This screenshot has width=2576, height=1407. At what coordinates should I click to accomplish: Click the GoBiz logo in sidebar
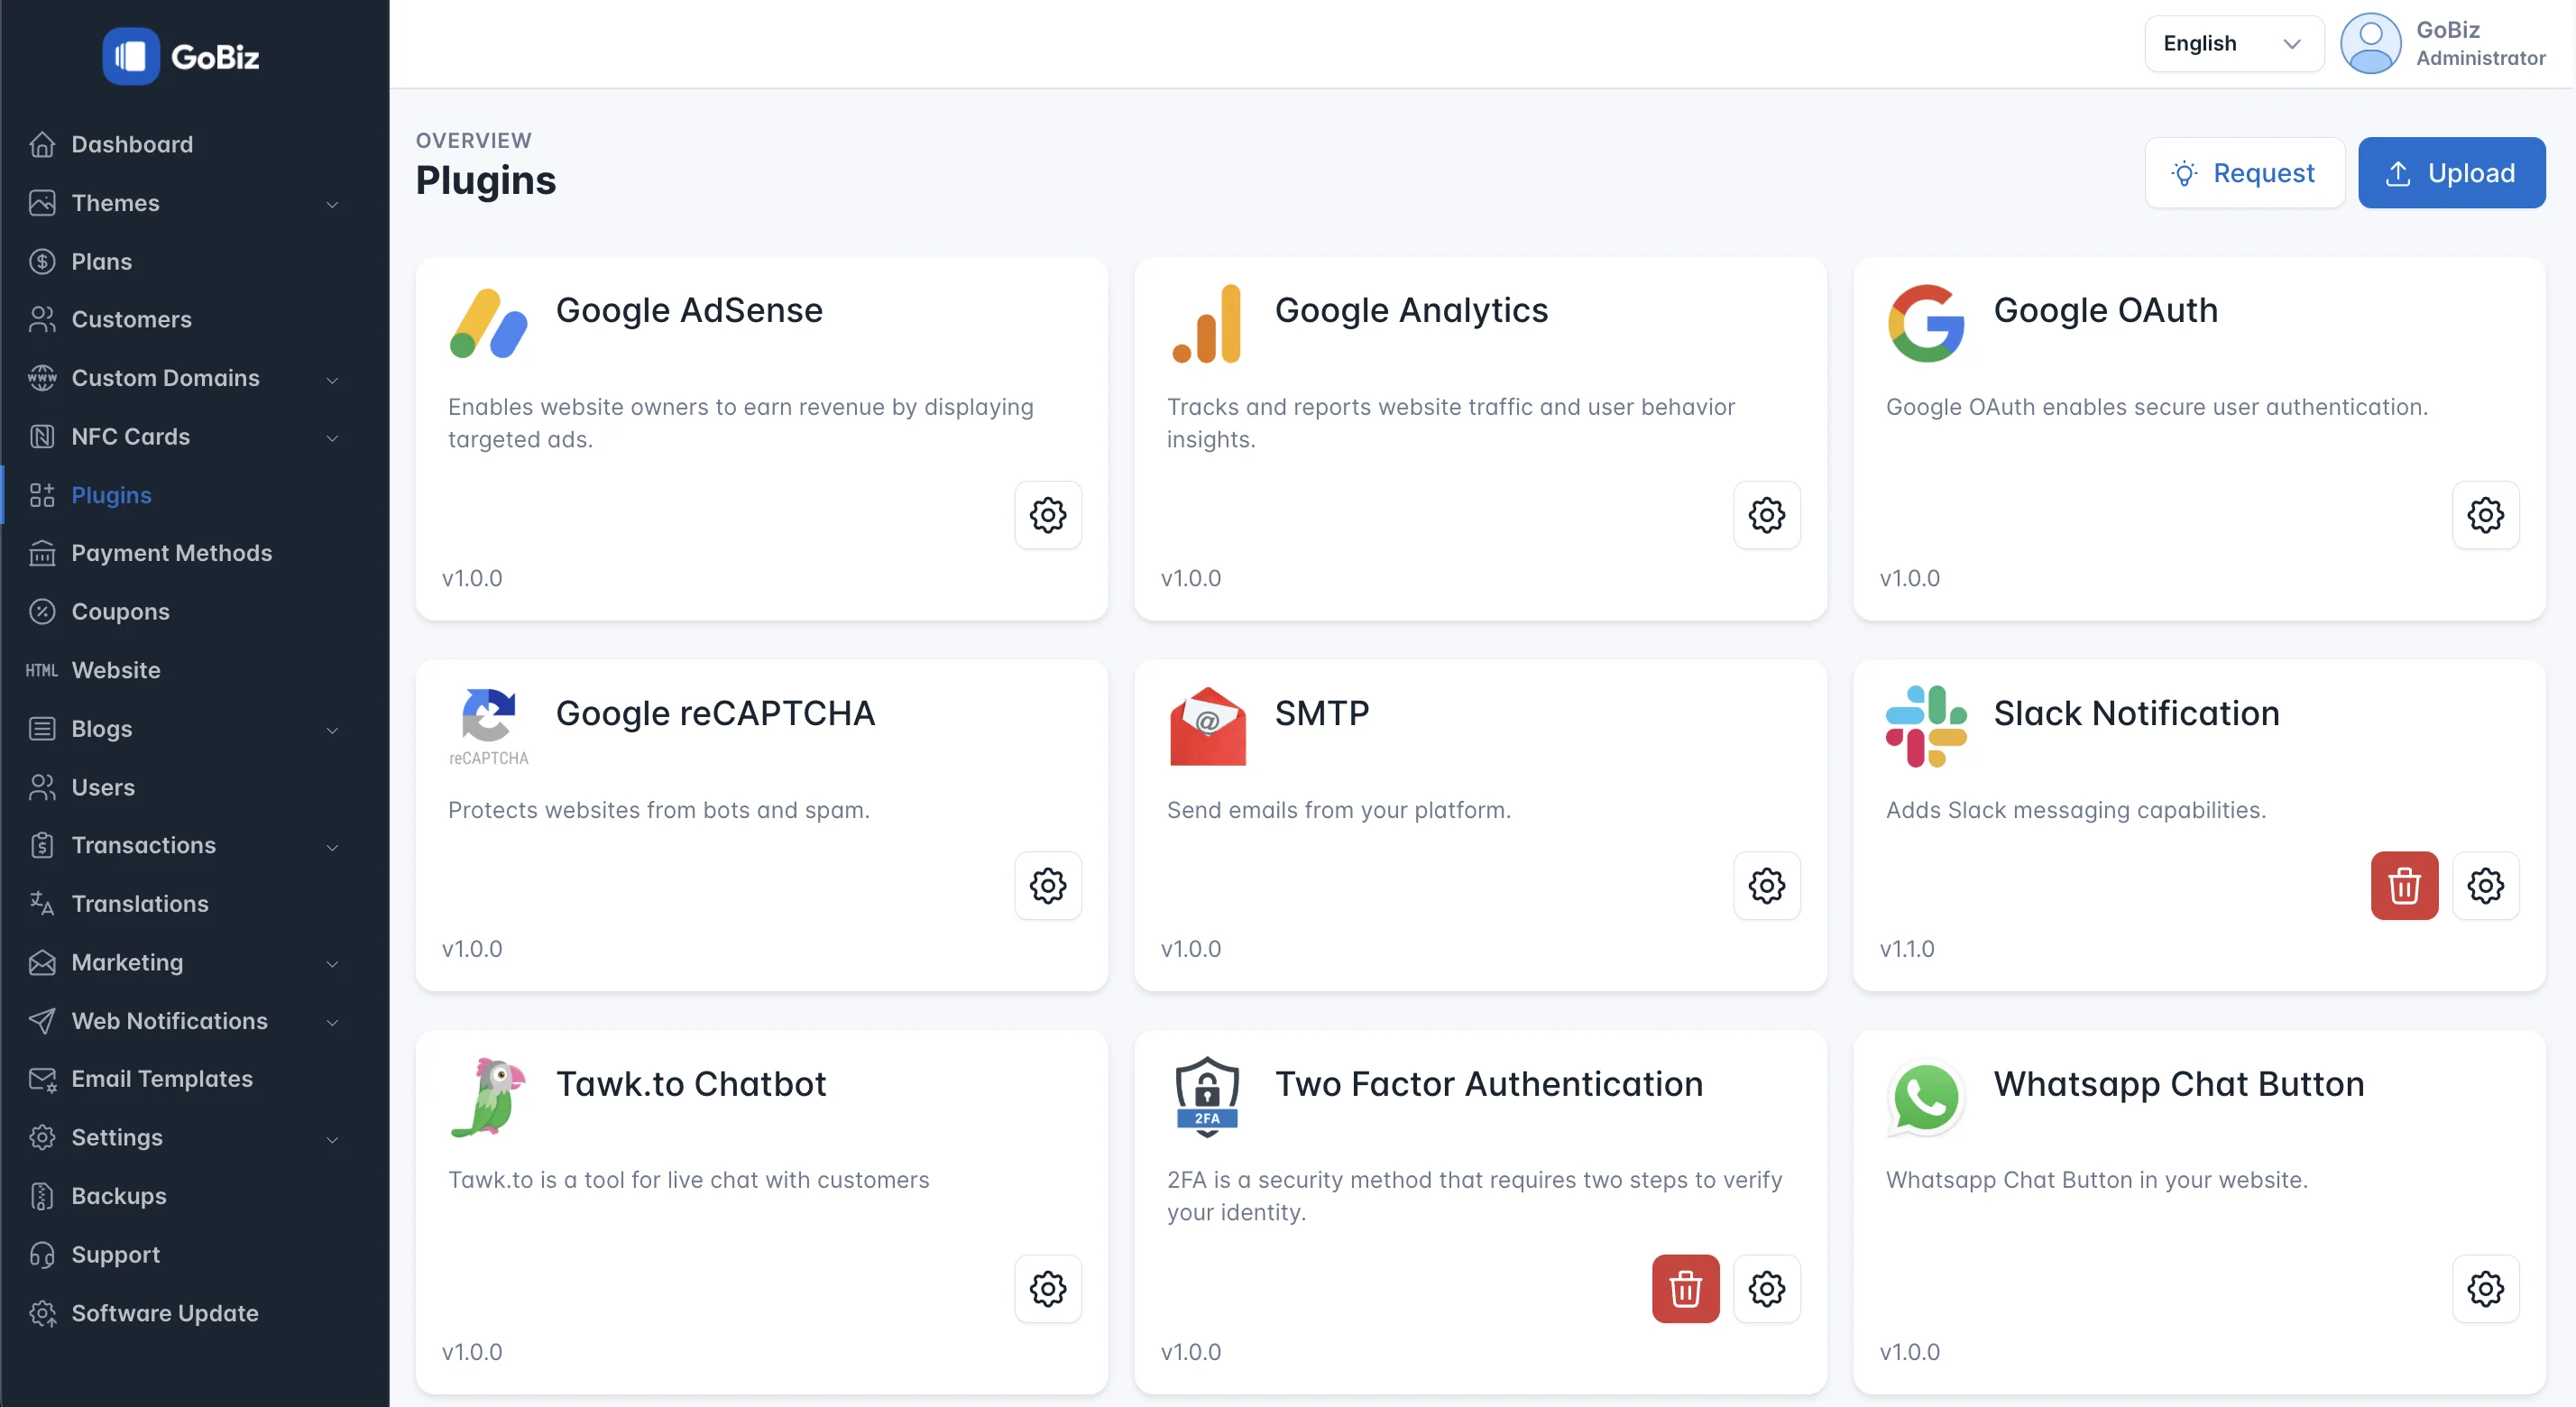181,56
